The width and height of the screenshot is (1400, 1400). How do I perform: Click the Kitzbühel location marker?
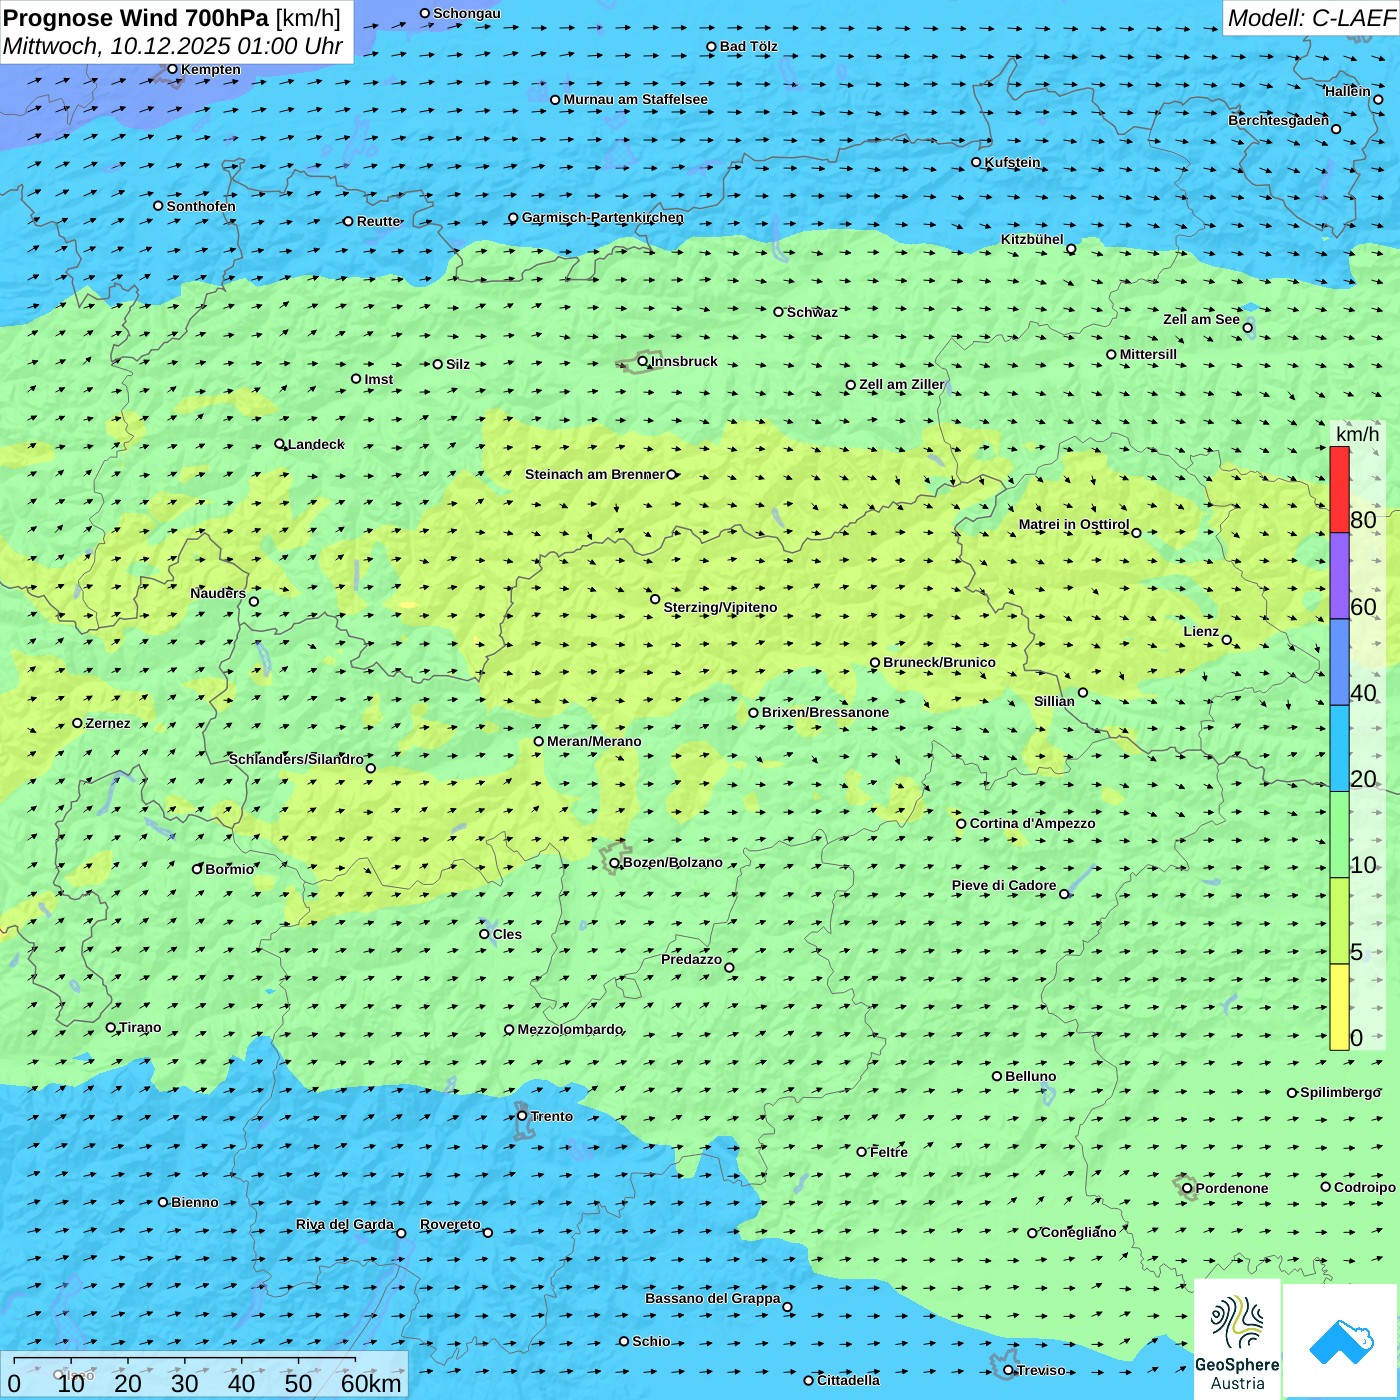pos(1071,249)
